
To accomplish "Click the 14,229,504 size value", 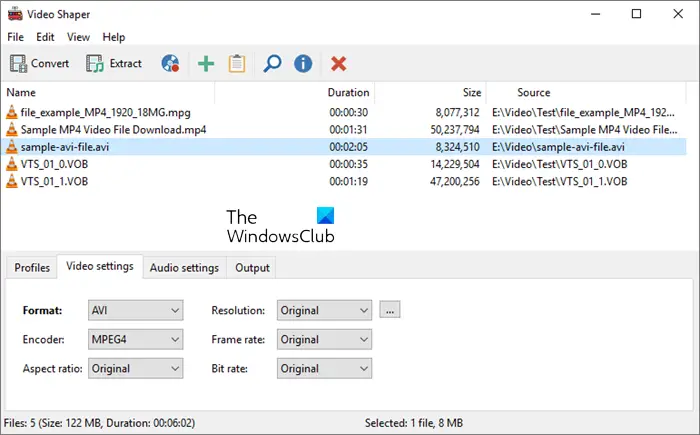I will [x=455, y=164].
